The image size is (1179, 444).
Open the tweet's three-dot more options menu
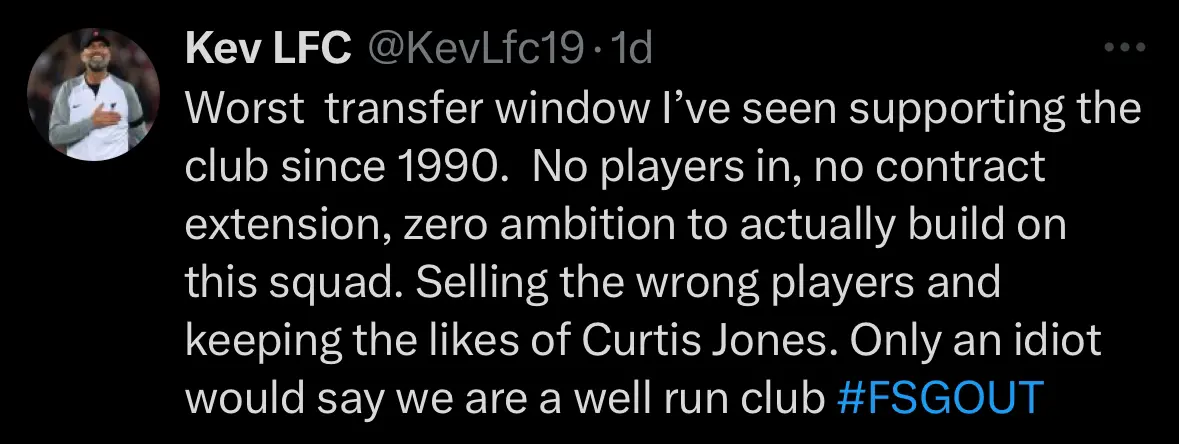1124,48
